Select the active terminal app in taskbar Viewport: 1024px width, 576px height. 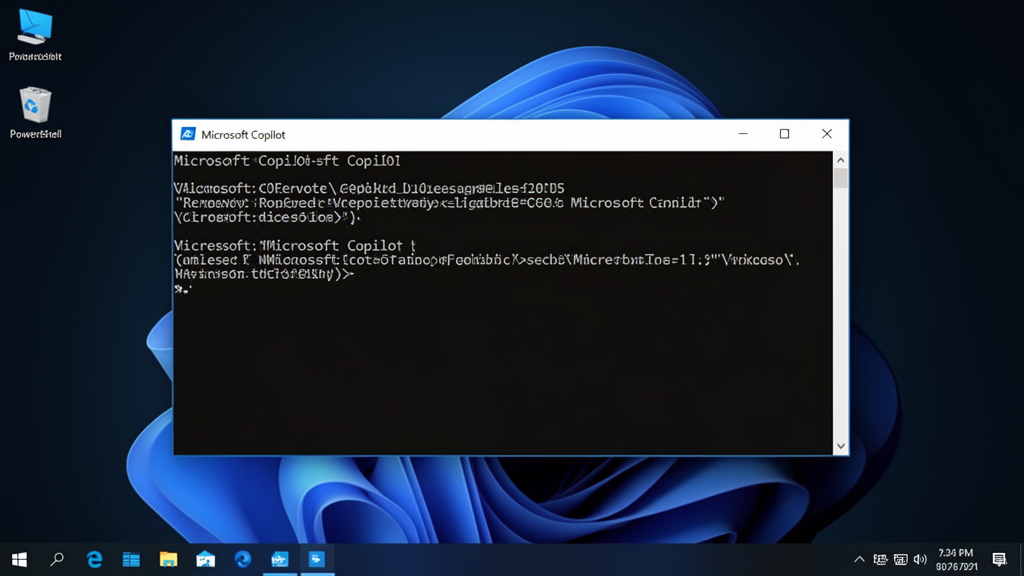pyautogui.click(x=317, y=559)
